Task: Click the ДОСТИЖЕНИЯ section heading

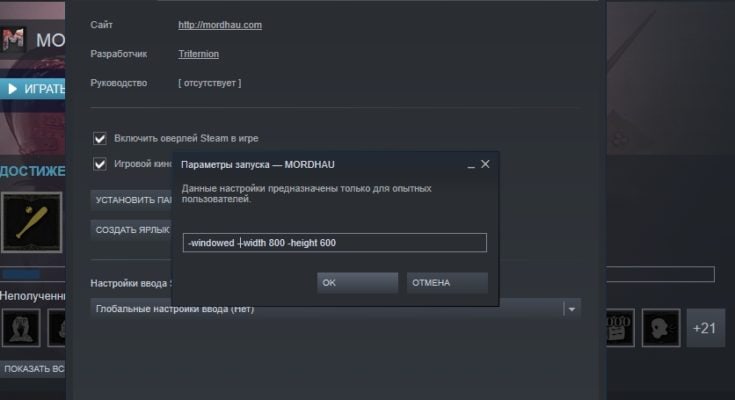Action: (33, 171)
